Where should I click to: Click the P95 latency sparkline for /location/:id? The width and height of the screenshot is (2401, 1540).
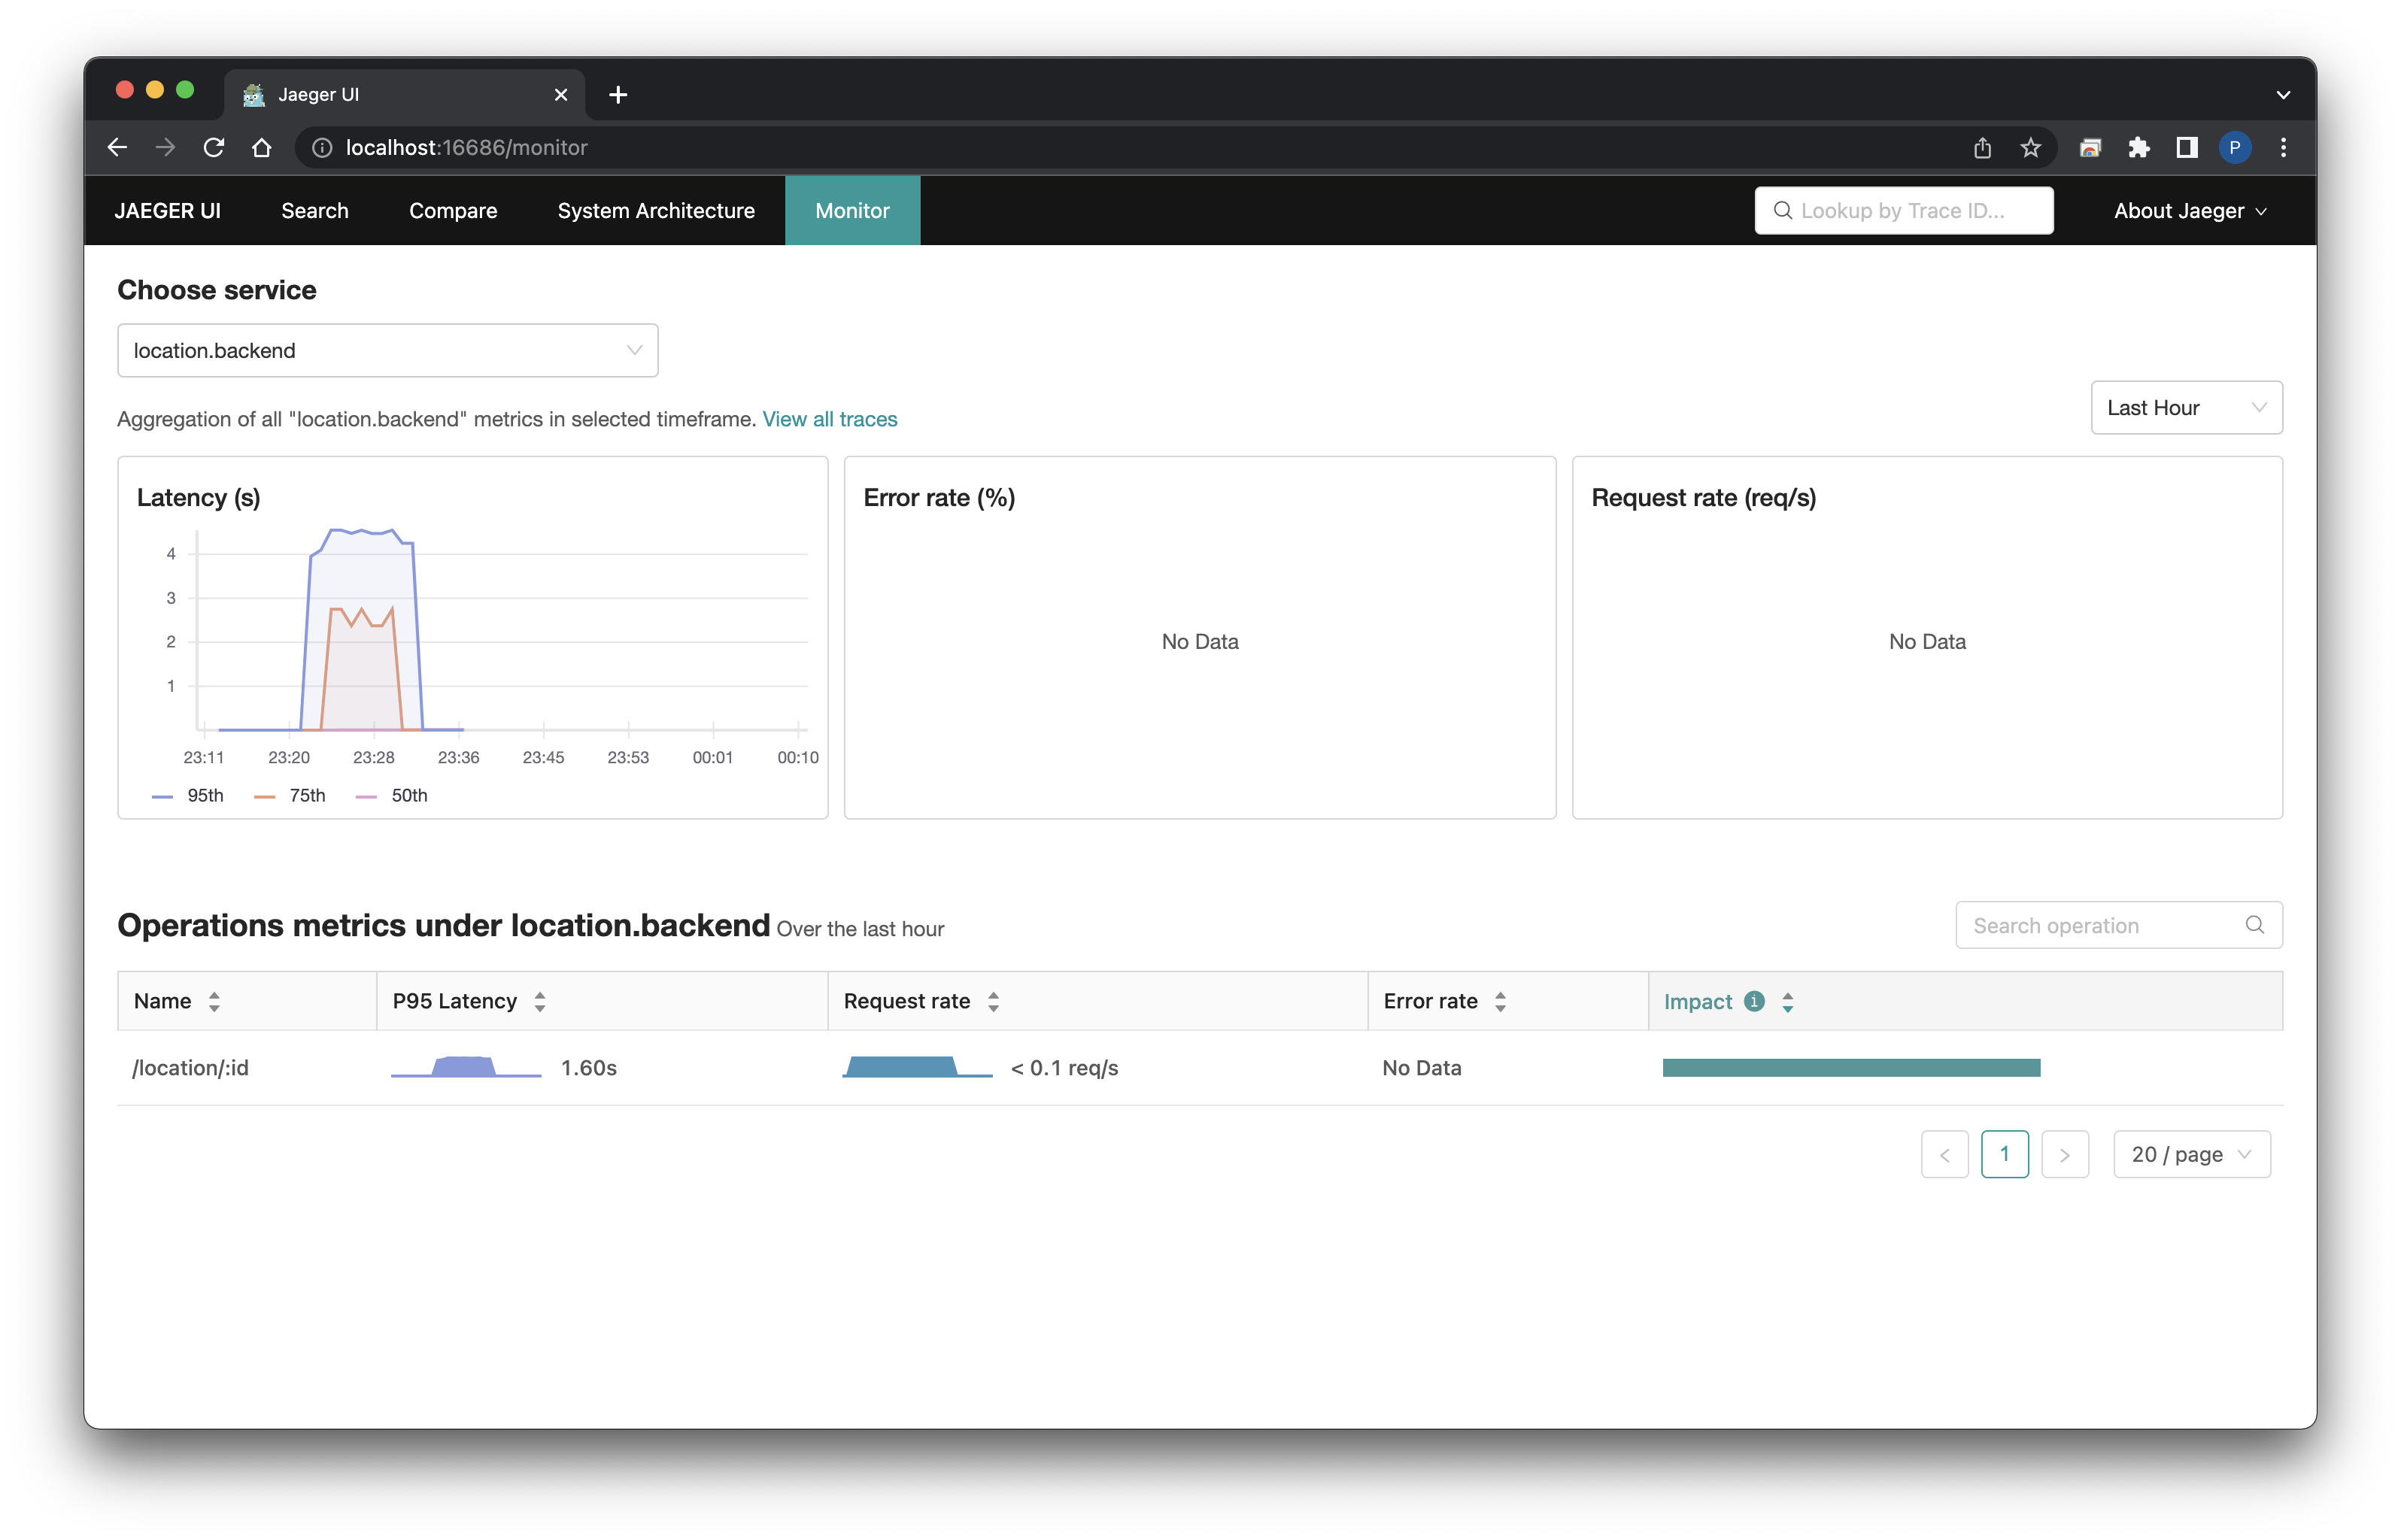[466, 1066]
